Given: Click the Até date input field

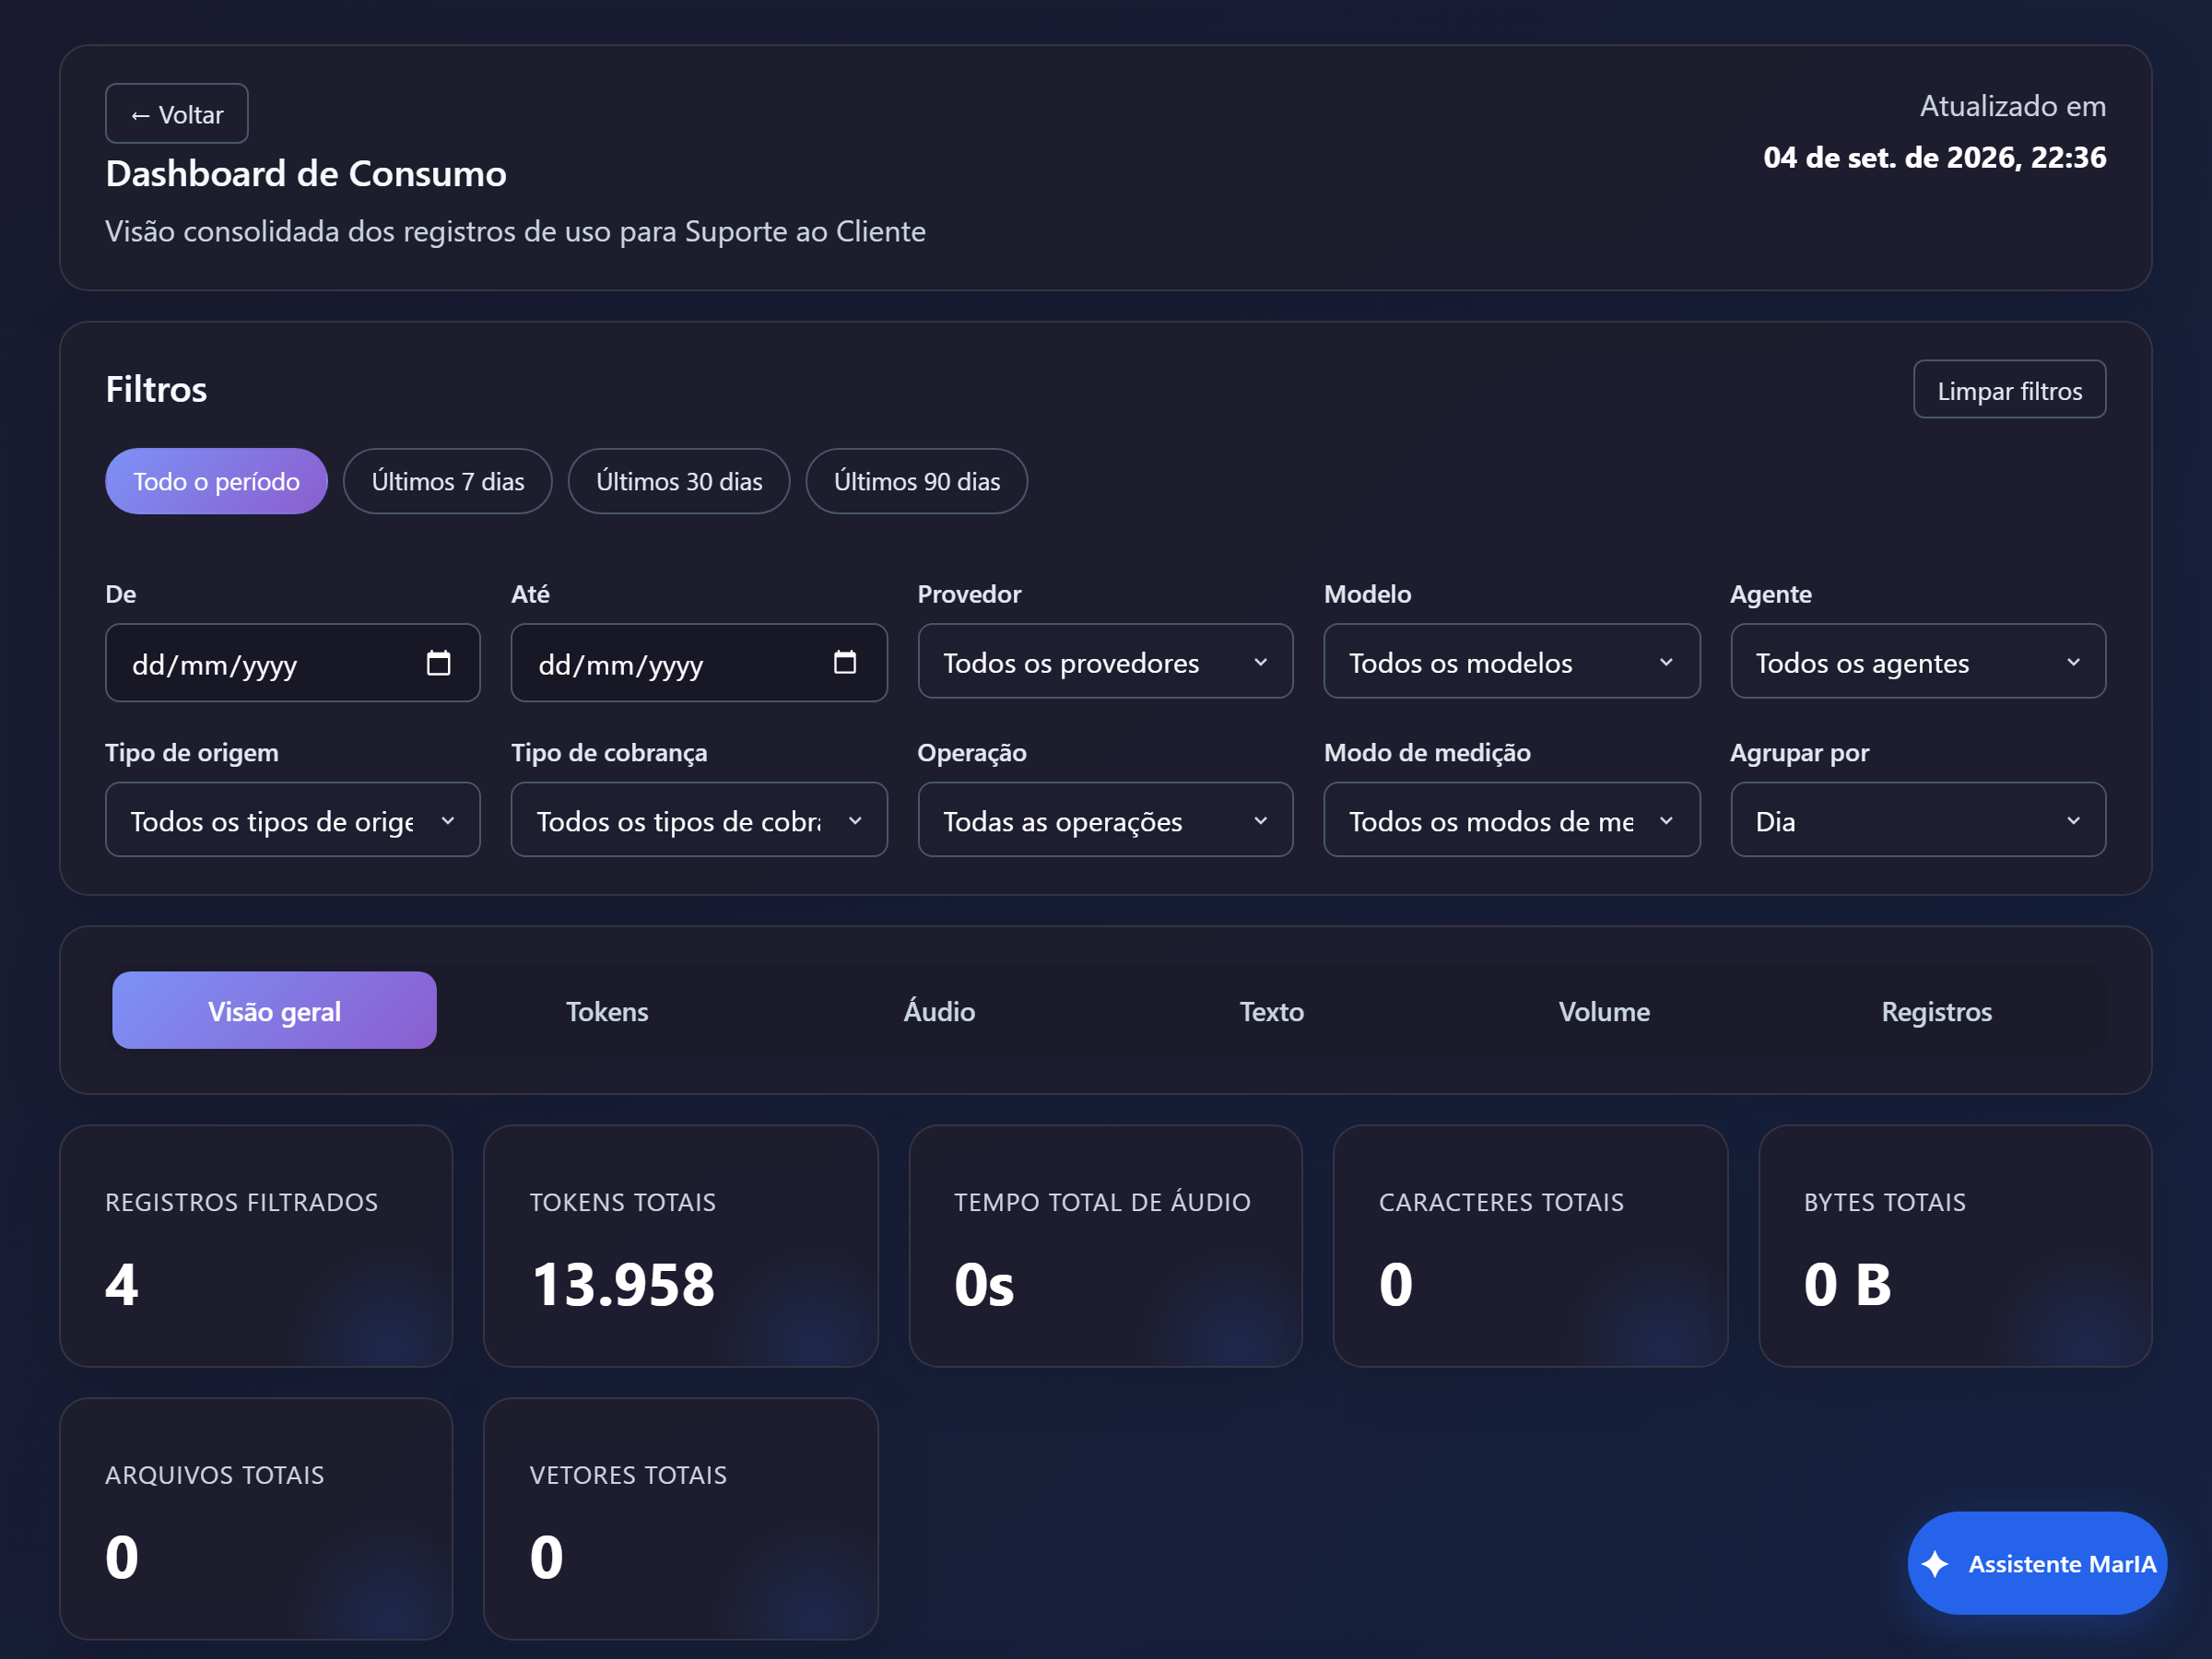Looking at the screenshot, I should pos(699,663).
